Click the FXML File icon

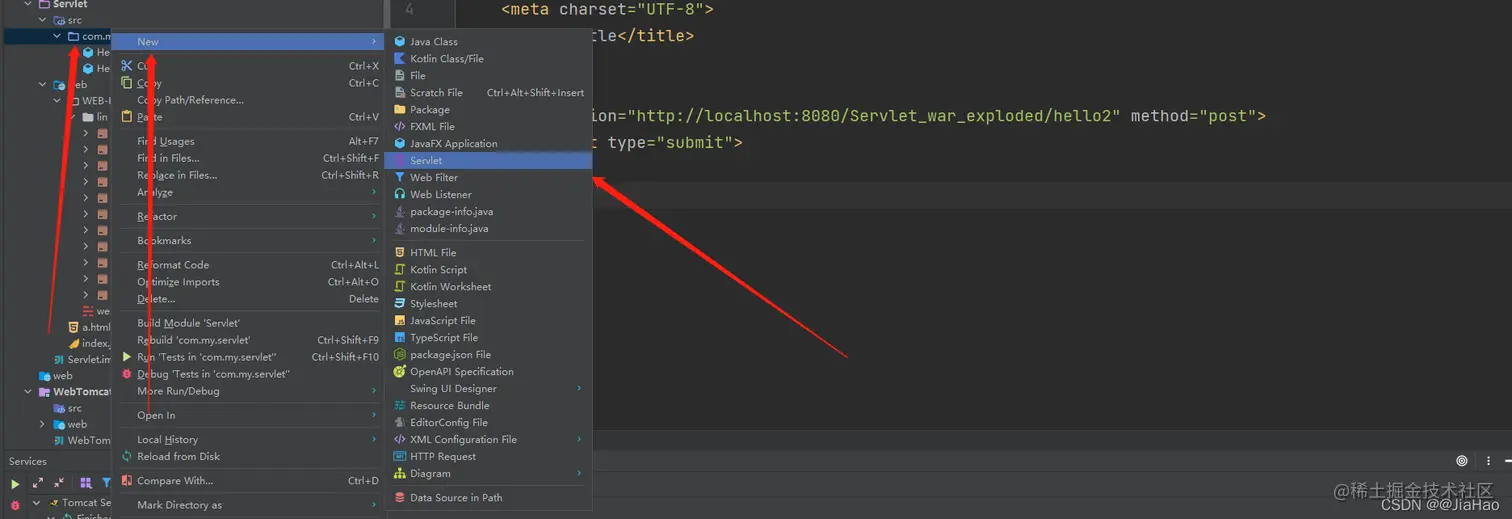point(400,127)
